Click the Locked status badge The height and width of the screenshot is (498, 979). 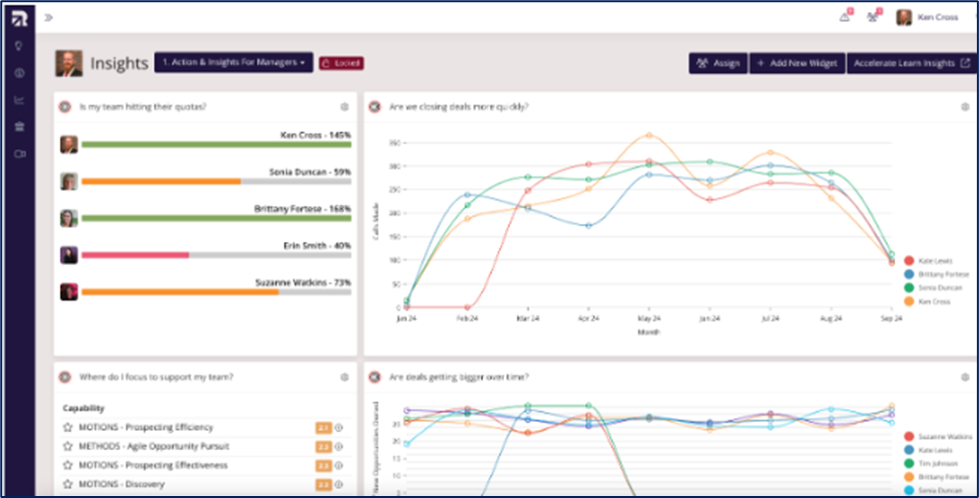tap(342, 63)
